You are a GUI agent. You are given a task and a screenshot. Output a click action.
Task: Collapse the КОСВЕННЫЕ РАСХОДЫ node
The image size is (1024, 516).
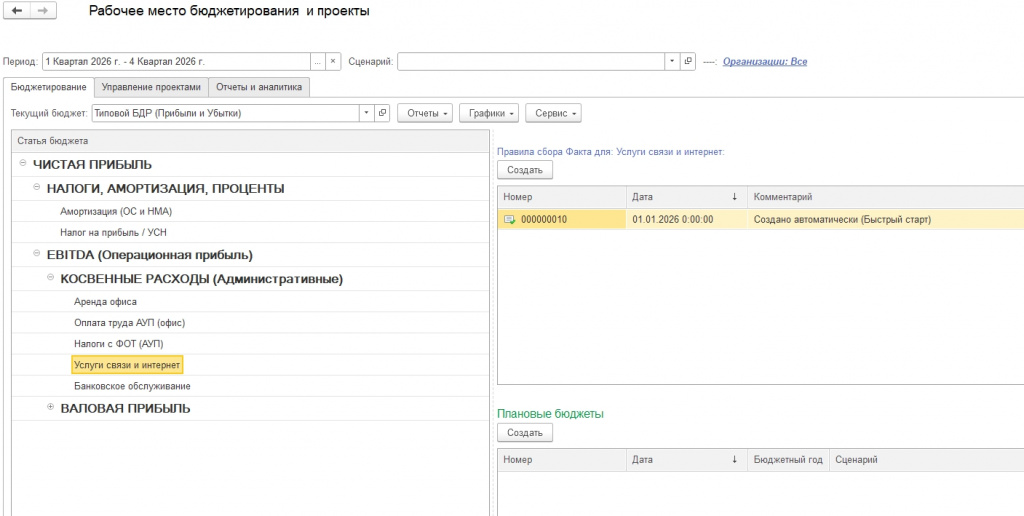tap(50, 278)
